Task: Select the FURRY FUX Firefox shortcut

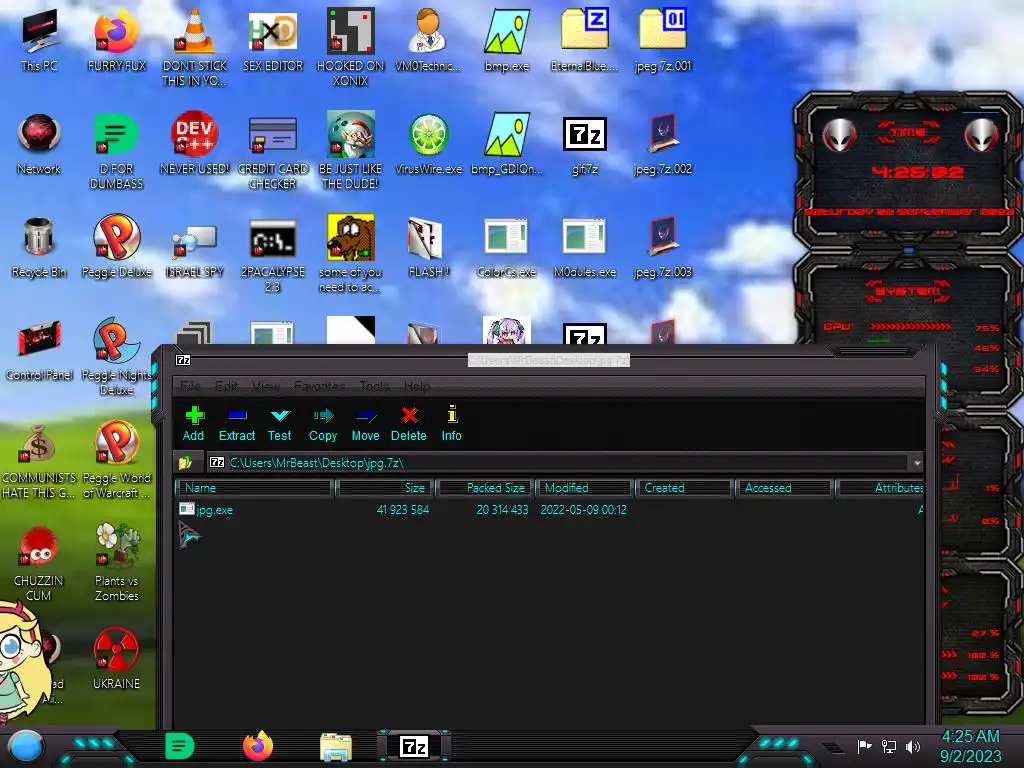Action: [x=116, y=40]
